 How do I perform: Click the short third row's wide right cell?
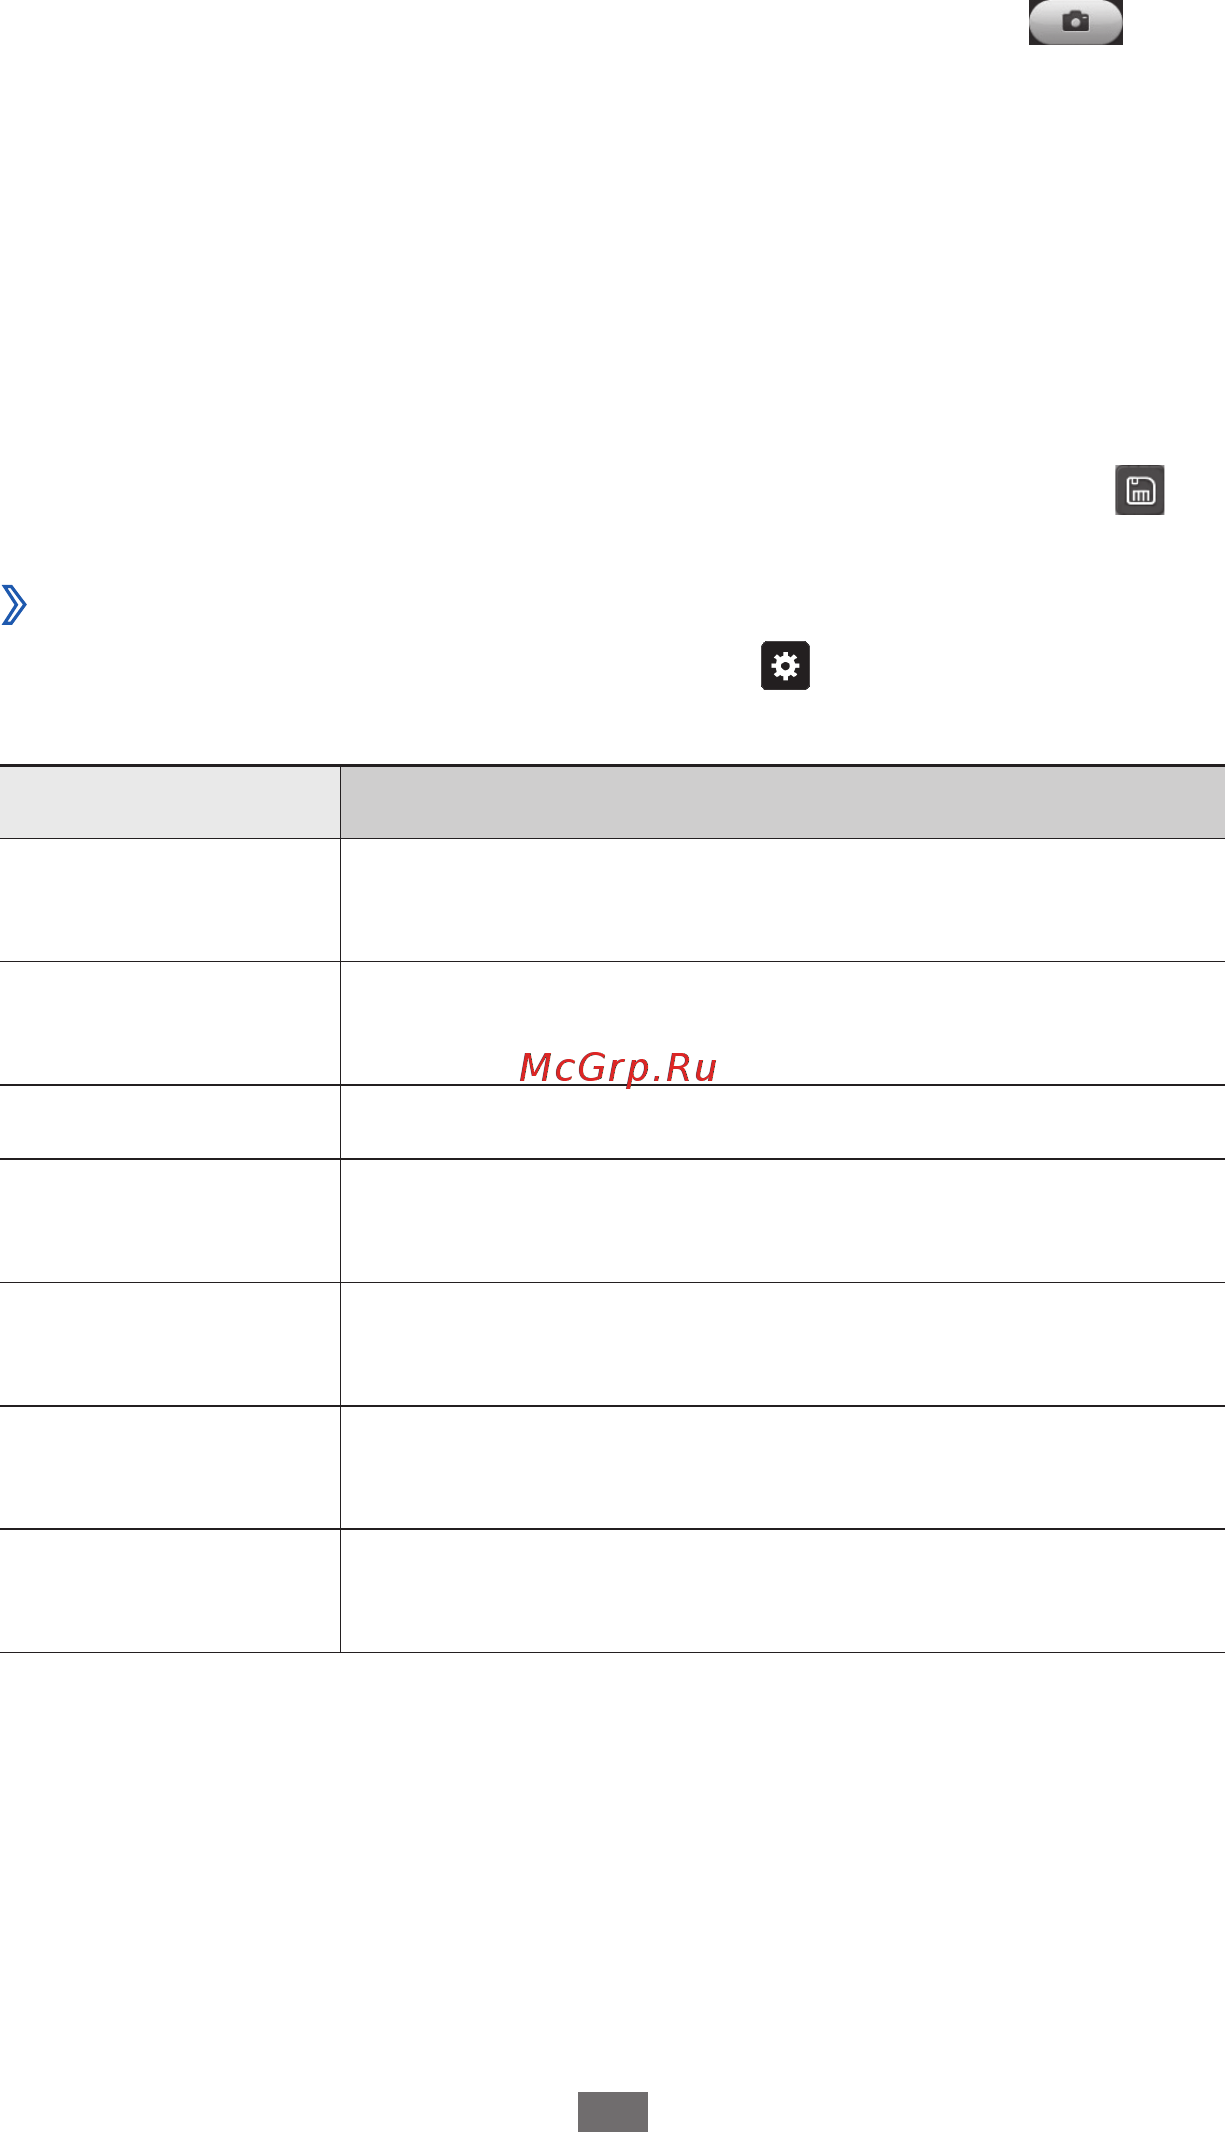click(x=783, y=1122)
